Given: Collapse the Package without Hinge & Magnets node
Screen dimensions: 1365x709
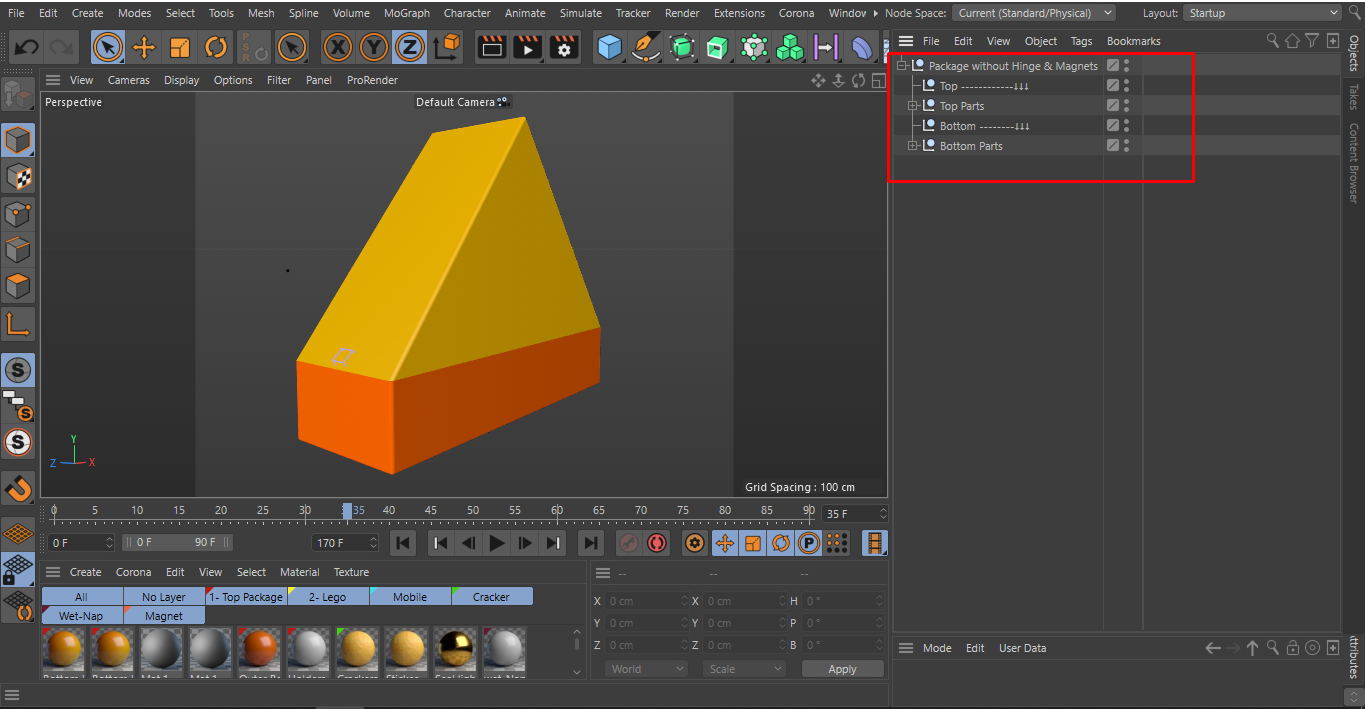Looking at the screenshot, I should (x=902, y=66).
